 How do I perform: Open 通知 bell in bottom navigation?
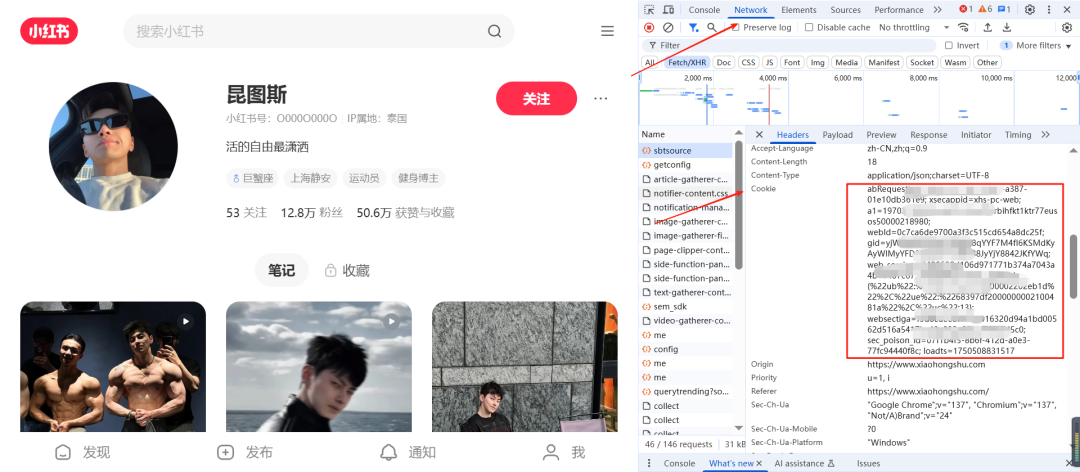click(x=408, y=452)
